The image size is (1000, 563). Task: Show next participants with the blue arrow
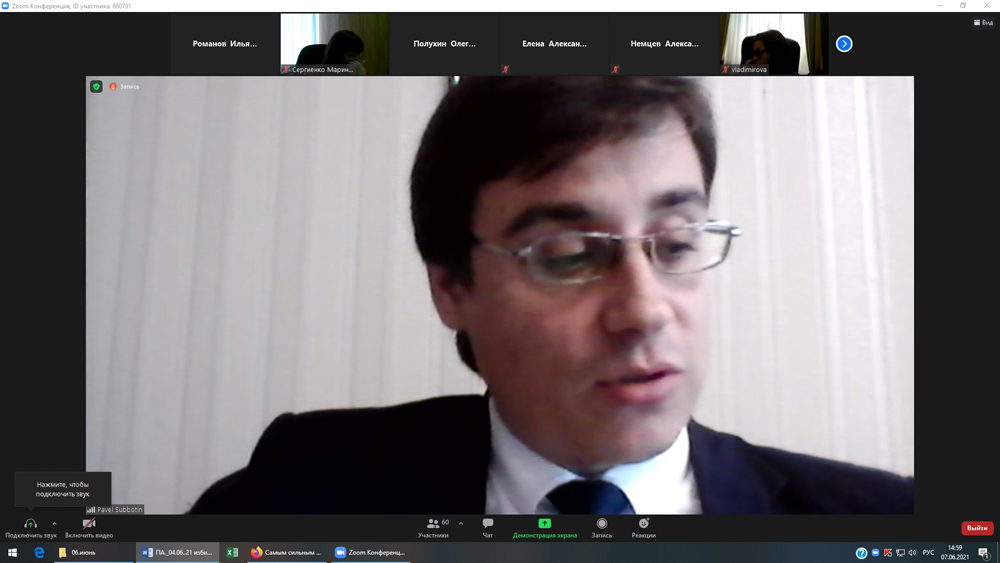tap(844, 44)
